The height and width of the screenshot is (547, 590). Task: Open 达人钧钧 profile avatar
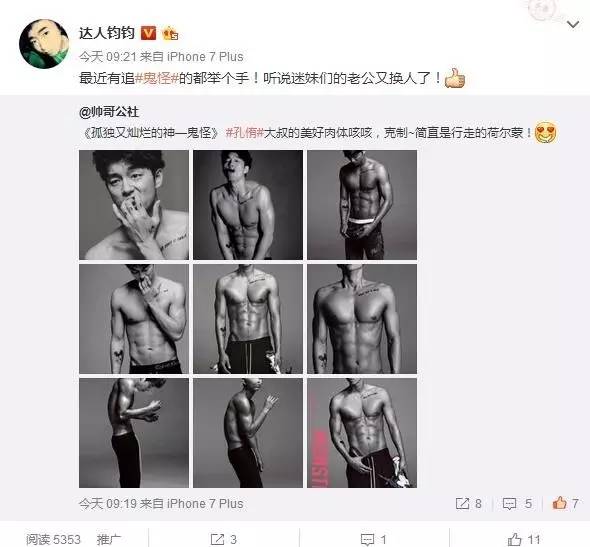(x=44, y=44)
